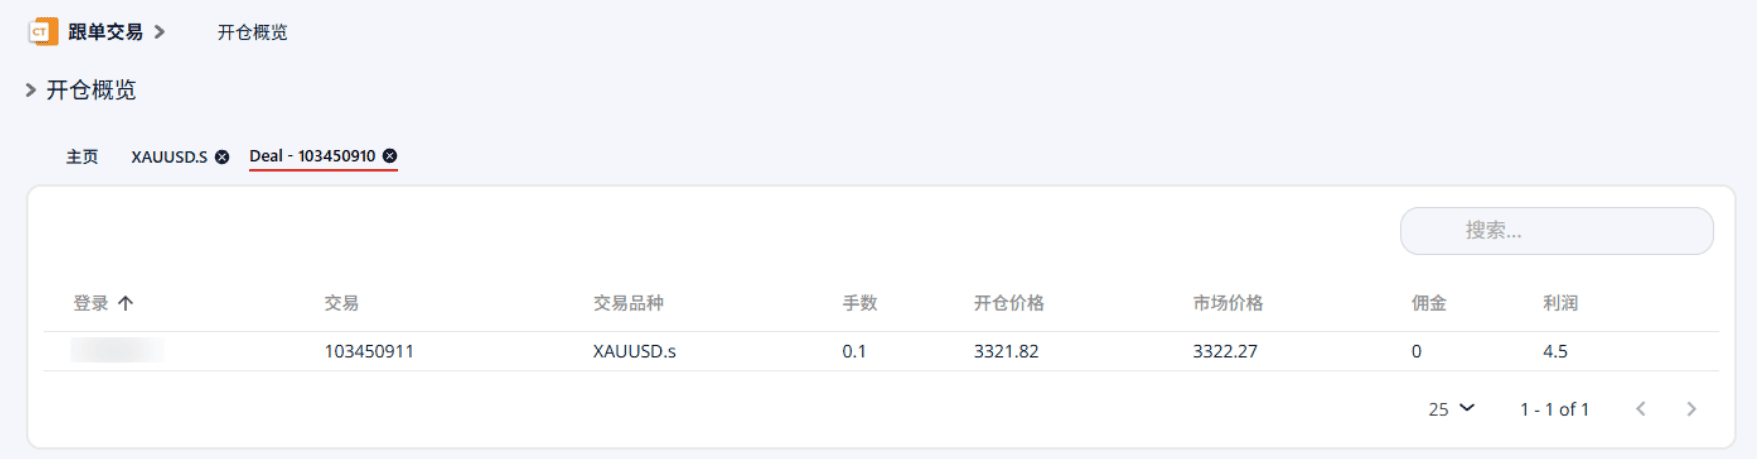Open 开仓概览 breadcrumb link

pos(252,32)
